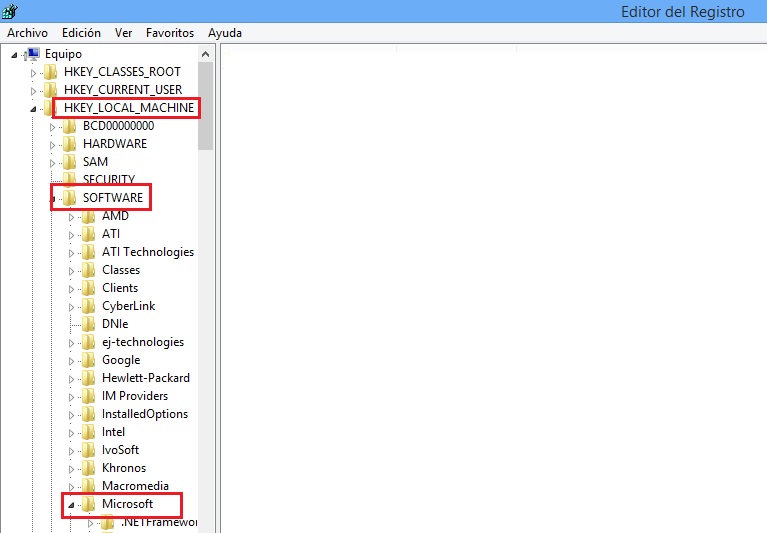Viewport: 767px width, 533px height.
Task: Click the Khronos folder icon
Action: (89, 468)
